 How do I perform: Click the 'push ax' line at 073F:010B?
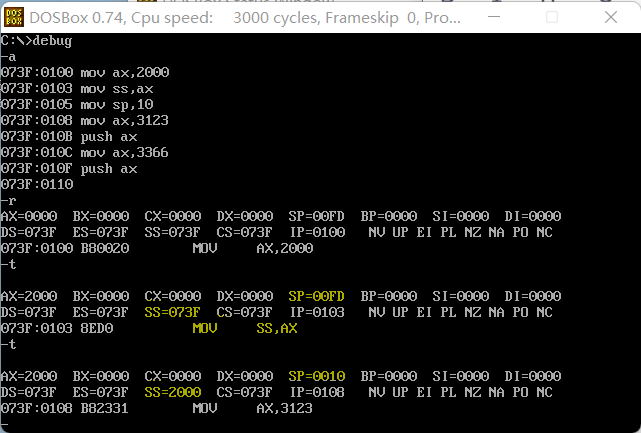69,137
